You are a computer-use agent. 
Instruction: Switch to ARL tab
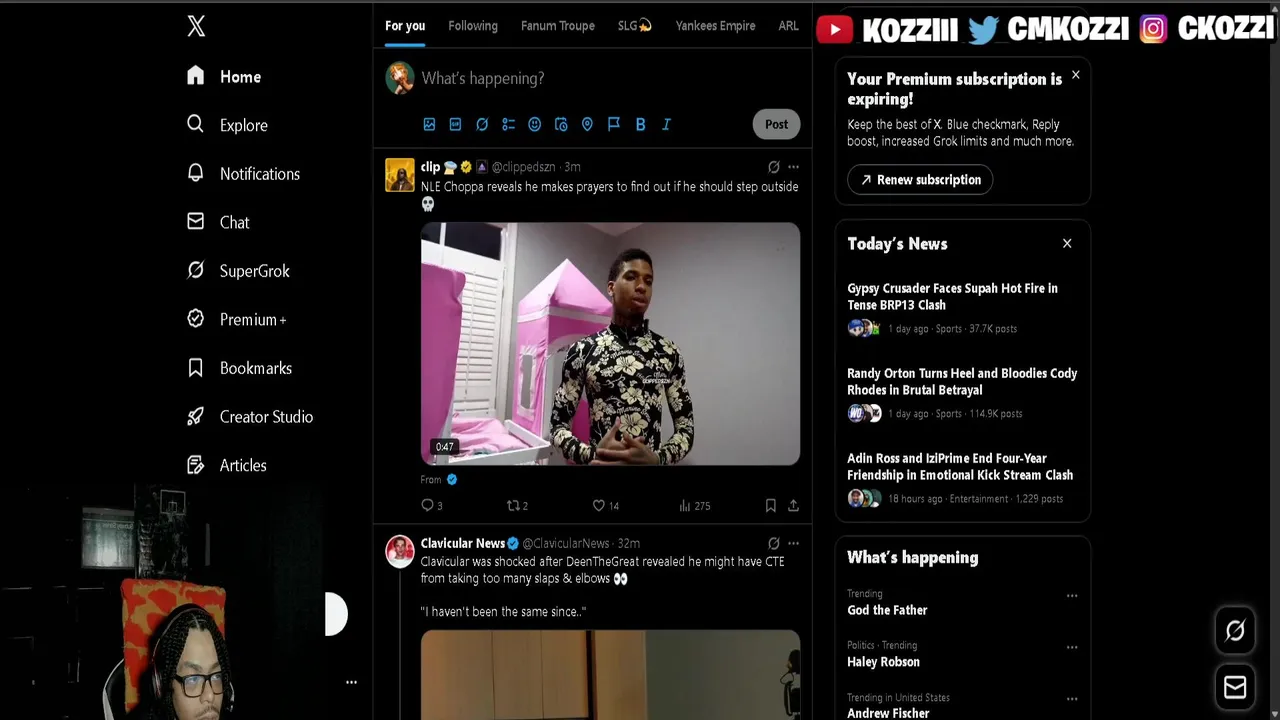pos(788,26)
